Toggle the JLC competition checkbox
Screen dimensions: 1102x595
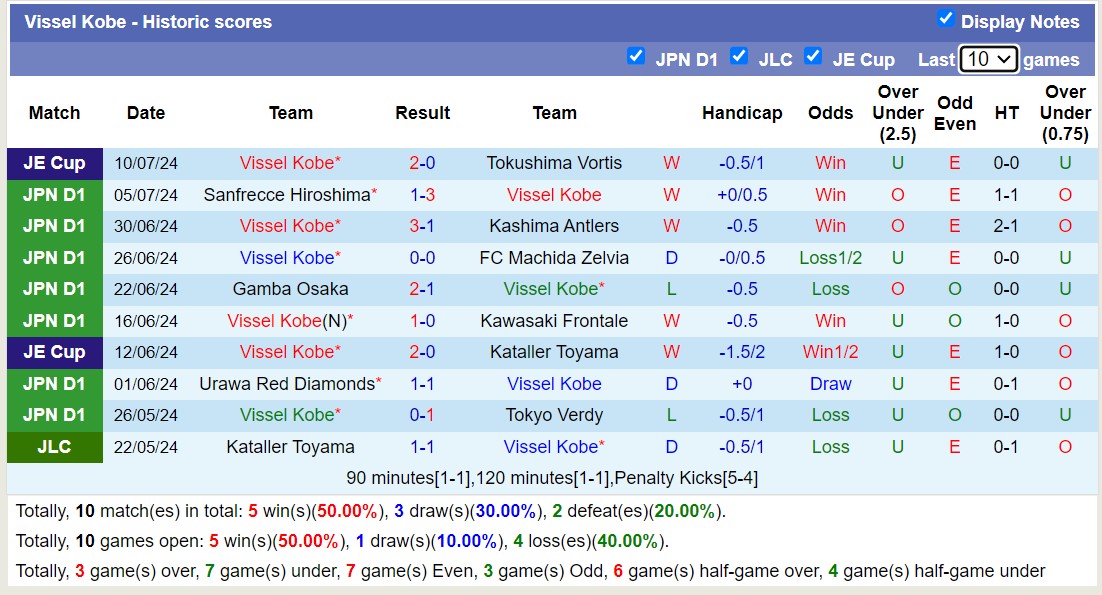[739, 56]
